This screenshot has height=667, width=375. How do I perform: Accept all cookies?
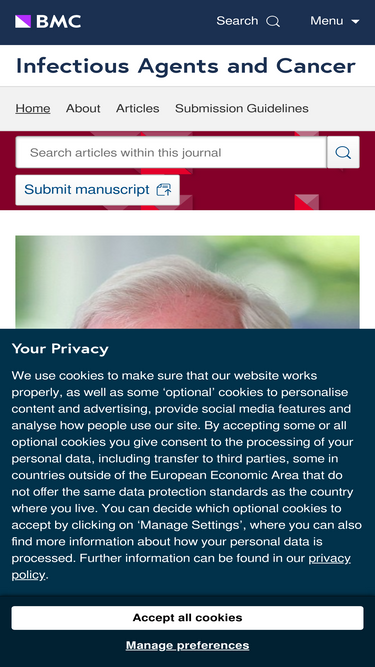click(188, 618)
